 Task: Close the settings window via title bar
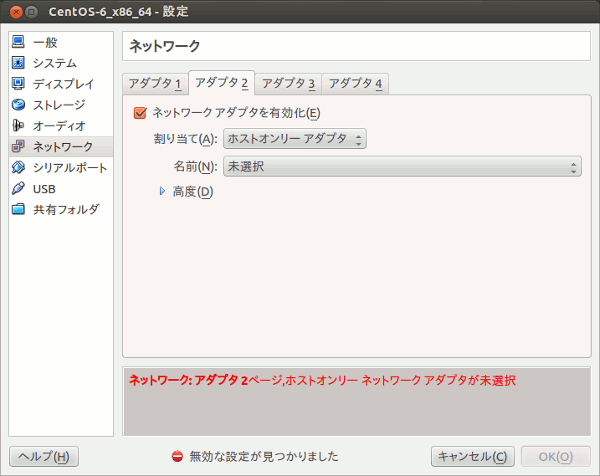coord(12,11)
